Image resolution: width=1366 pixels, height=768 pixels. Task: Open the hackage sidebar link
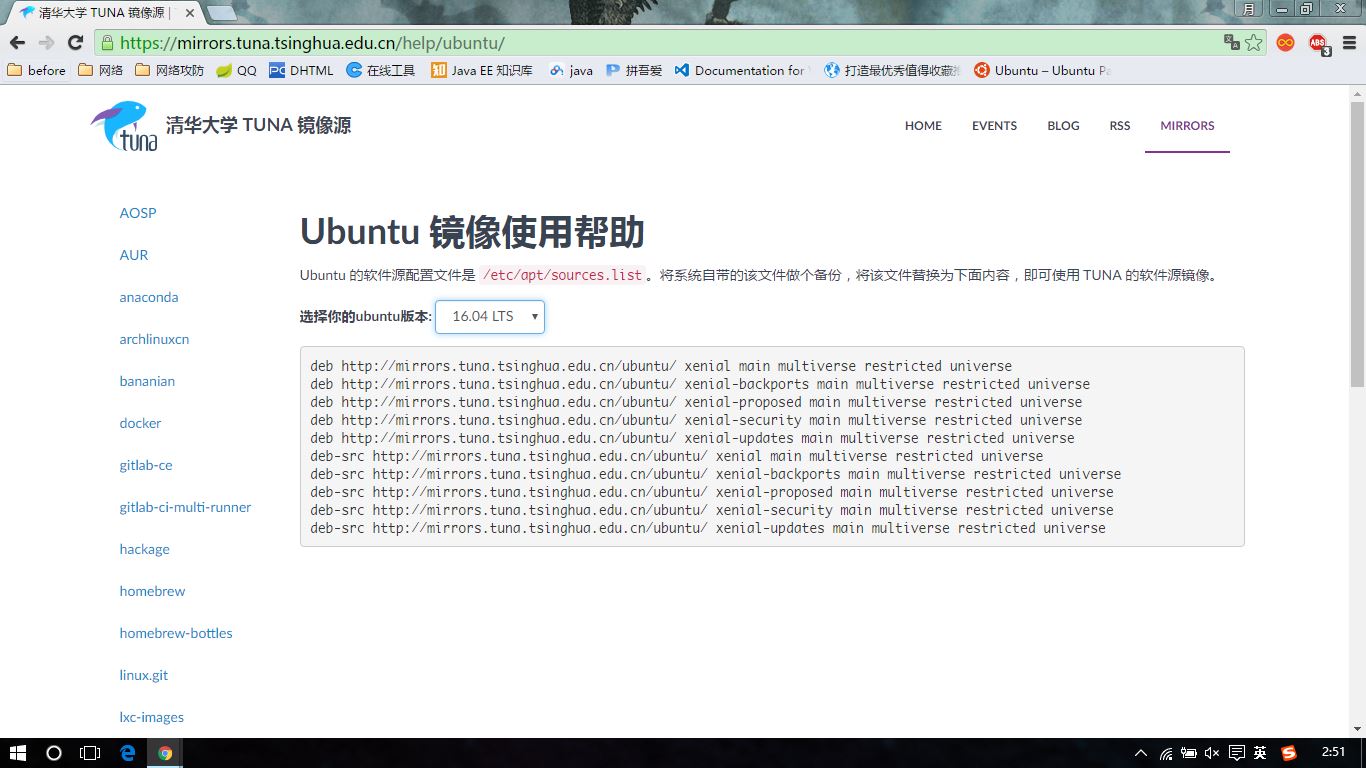pyautogui.click(x=144, y=549)
